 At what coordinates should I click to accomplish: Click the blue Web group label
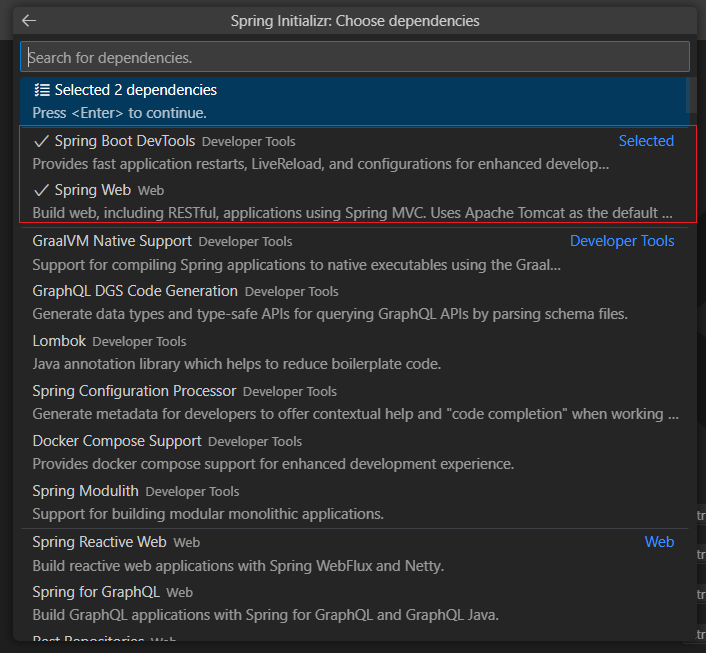(x=659, y=542)
